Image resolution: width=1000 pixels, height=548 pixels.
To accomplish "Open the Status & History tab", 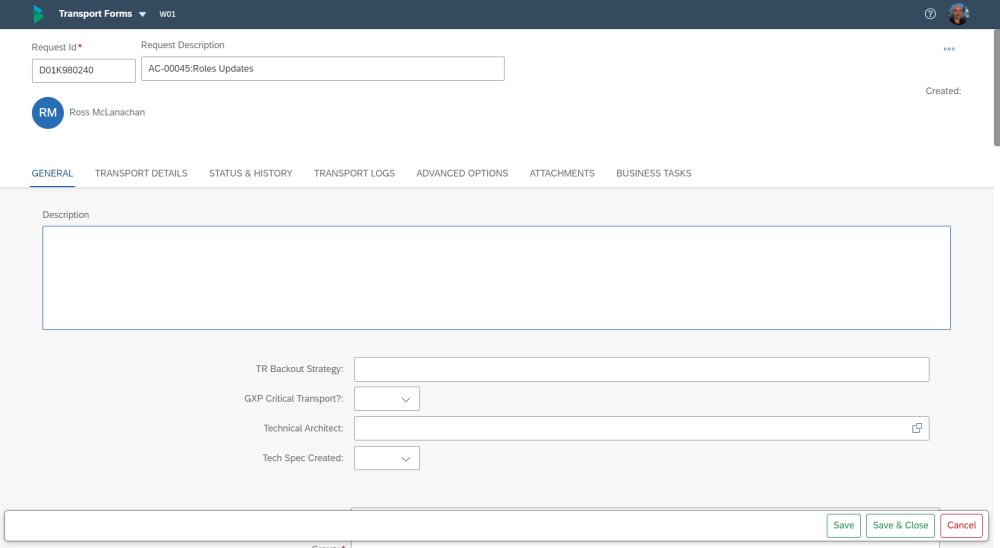I will [x=251, y=174].
